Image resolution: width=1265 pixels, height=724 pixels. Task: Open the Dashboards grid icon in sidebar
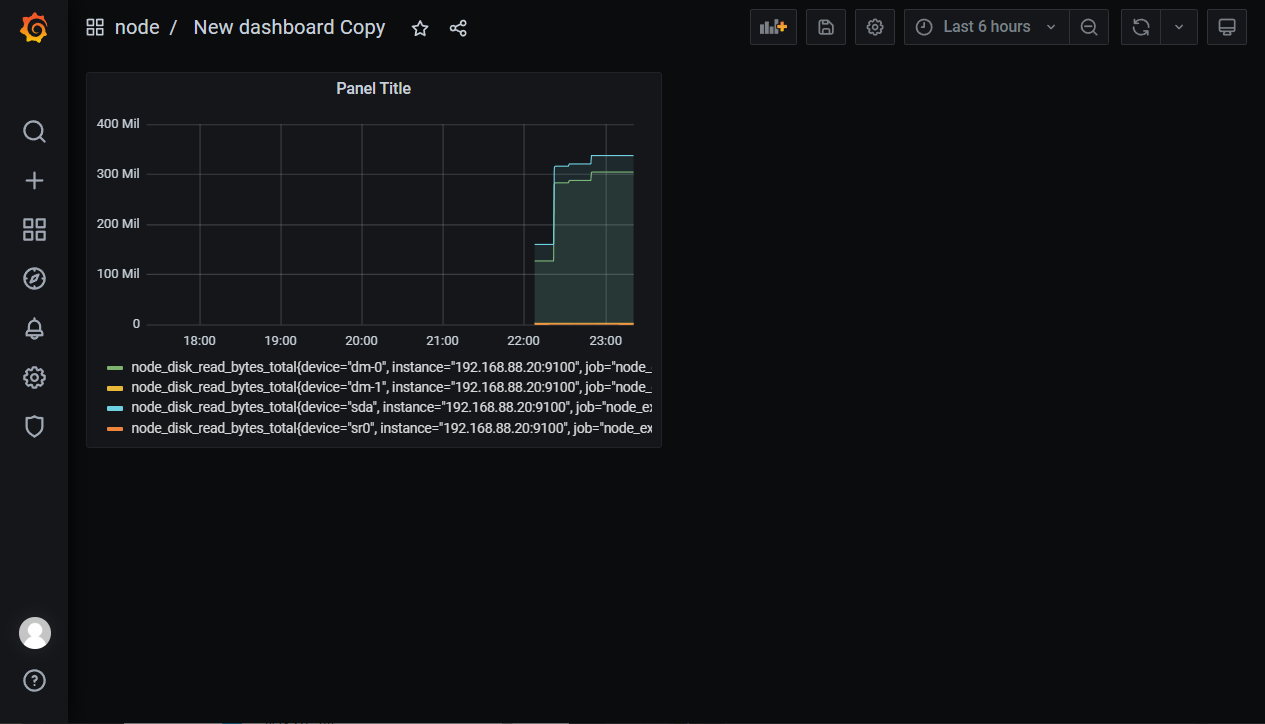pyautogui.click(x=34, y=230)
